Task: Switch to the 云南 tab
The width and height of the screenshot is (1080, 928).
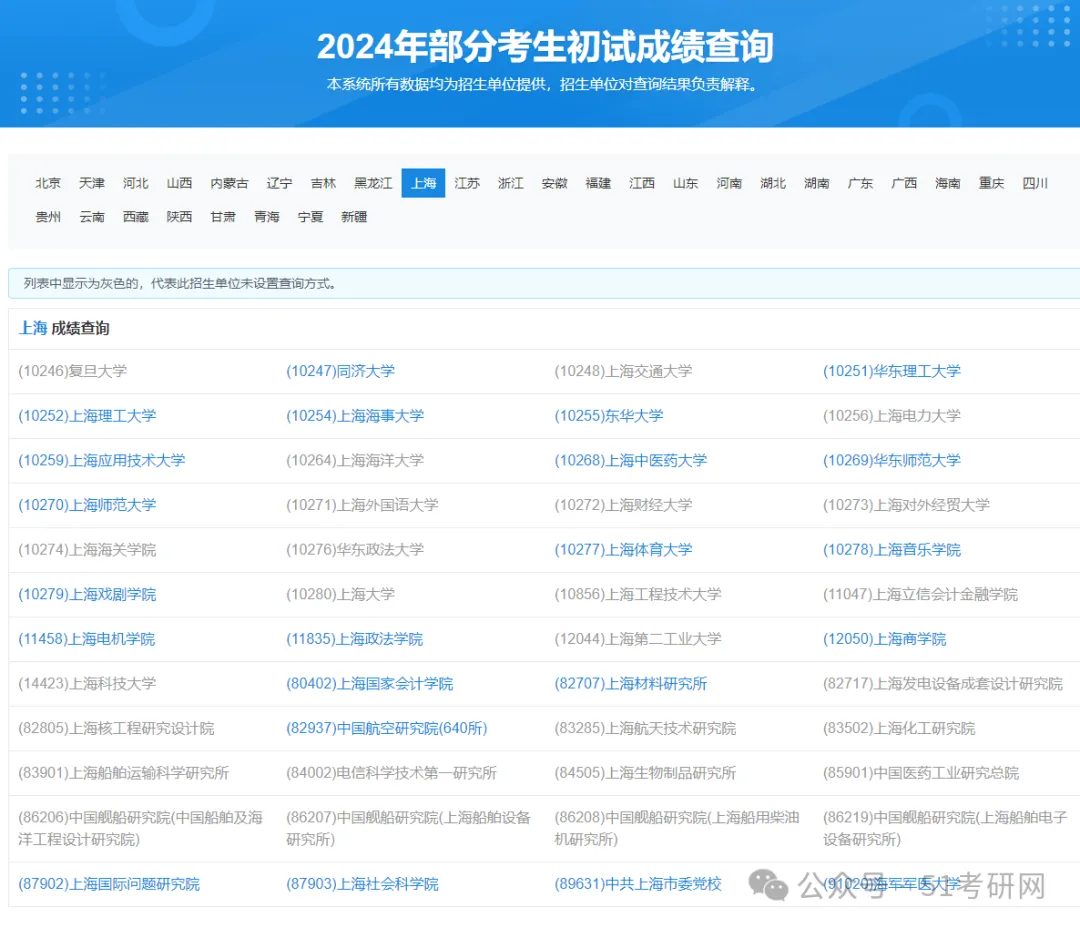Action: coord(92,217)
